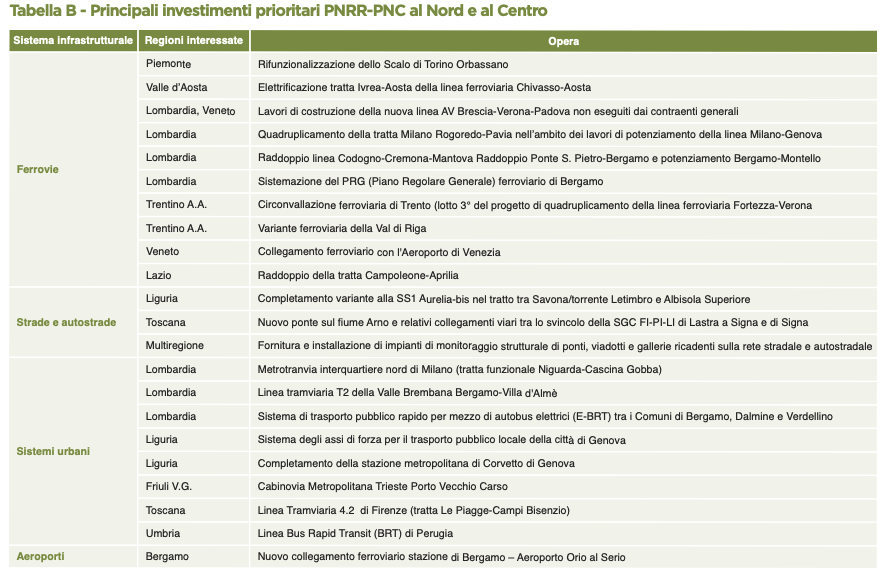The width and height of the screenshot is (894, 578).
Task: Select the Variante ferroviaria della Val di Riga entry
Action: (342, 229)
